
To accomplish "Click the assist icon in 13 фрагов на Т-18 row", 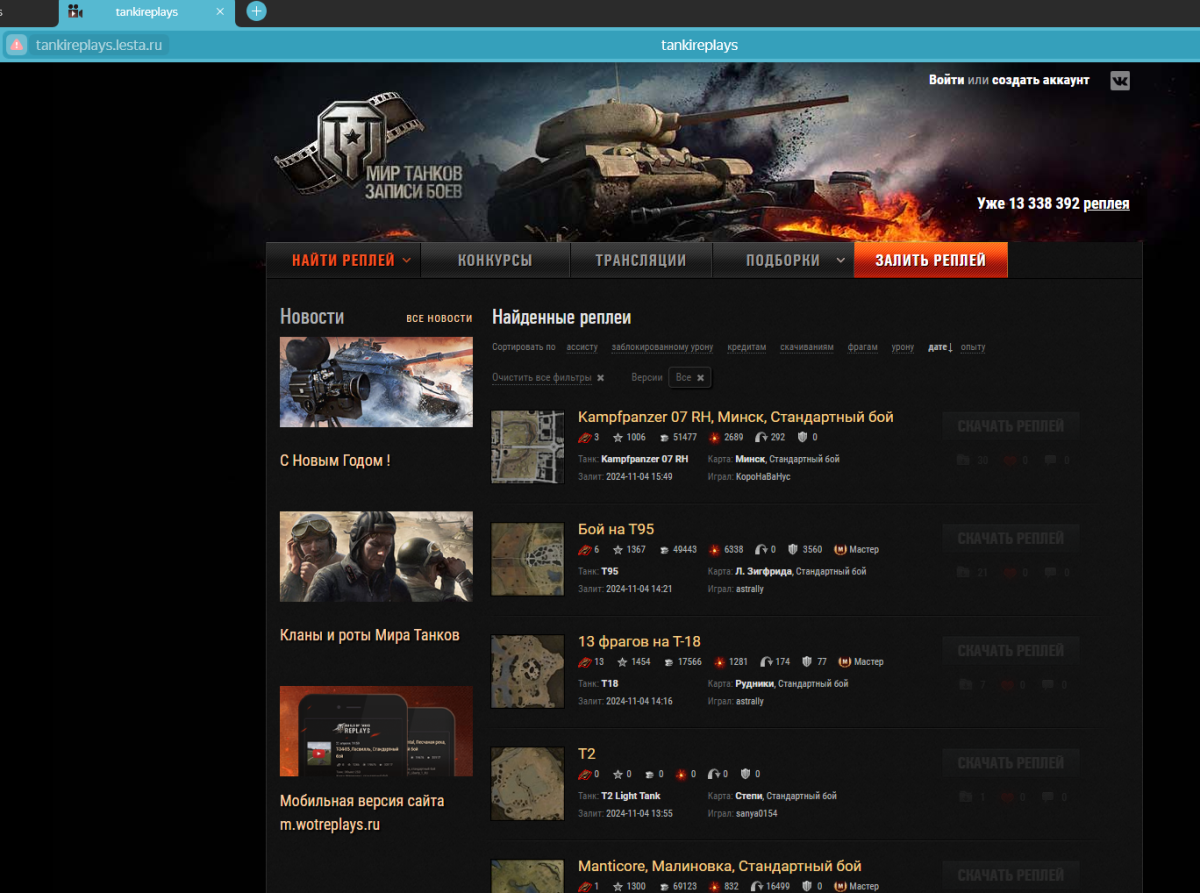I will pos(766,662).
